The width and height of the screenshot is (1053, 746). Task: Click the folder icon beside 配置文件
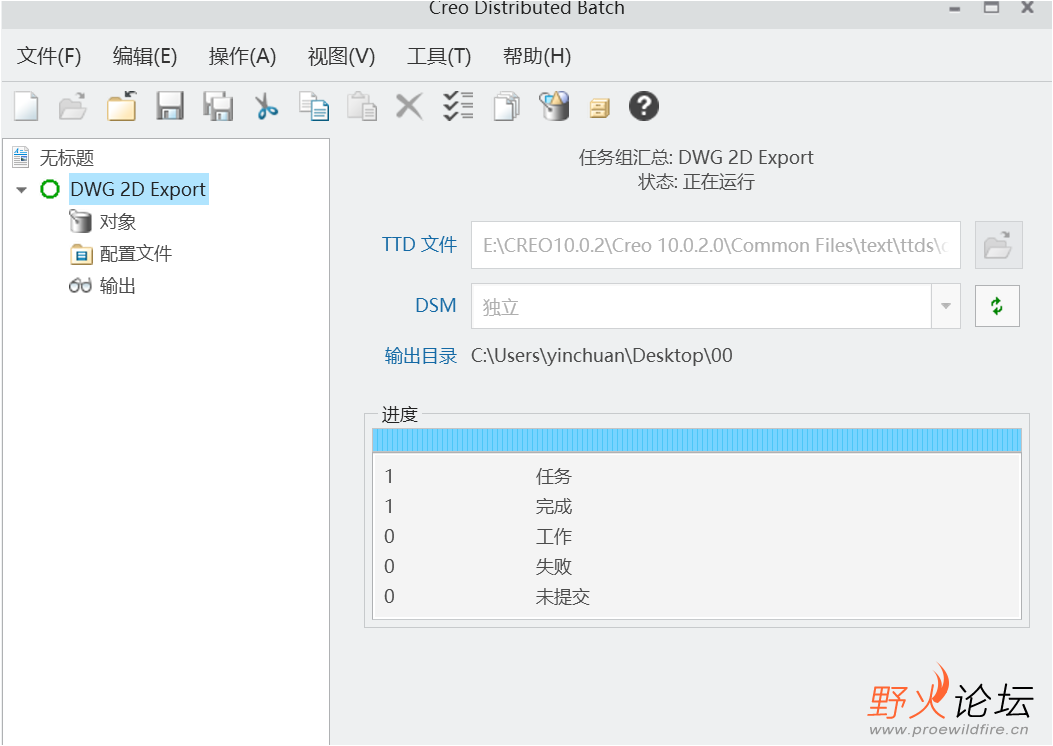click(x=81, y=254)
